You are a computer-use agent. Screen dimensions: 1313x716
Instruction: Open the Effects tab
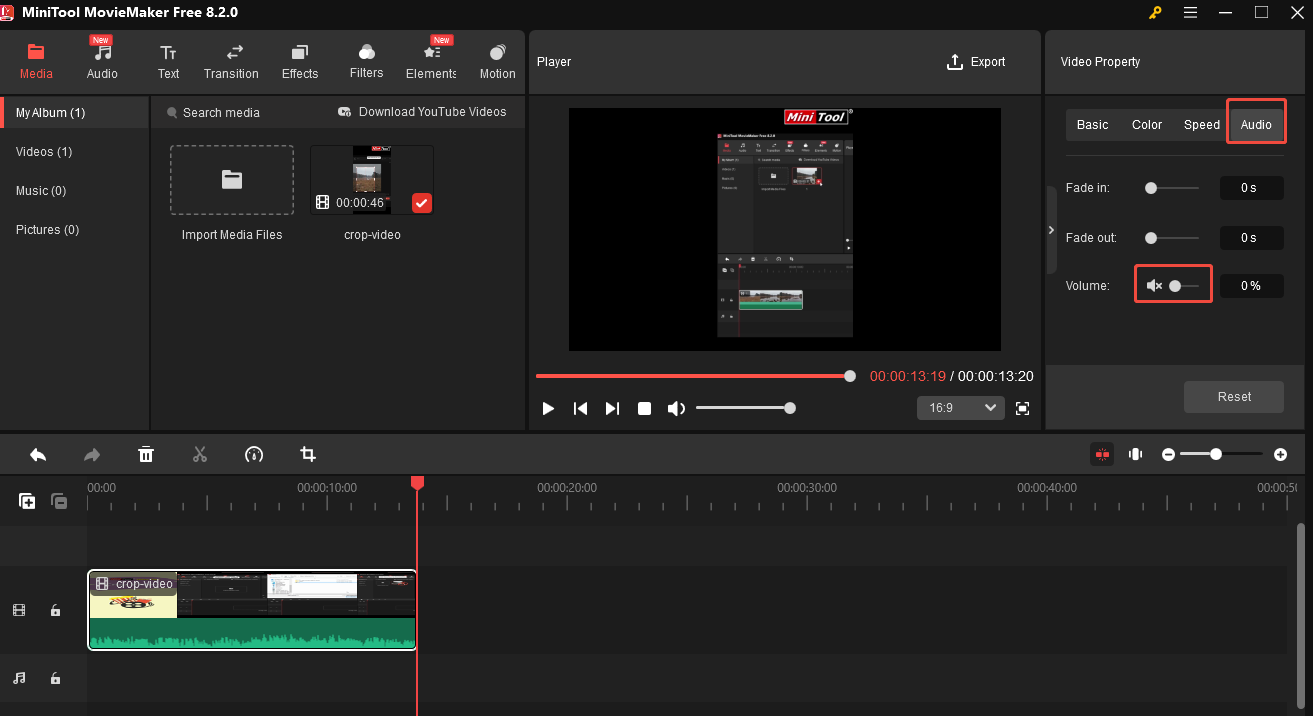[x=300, y=62]
